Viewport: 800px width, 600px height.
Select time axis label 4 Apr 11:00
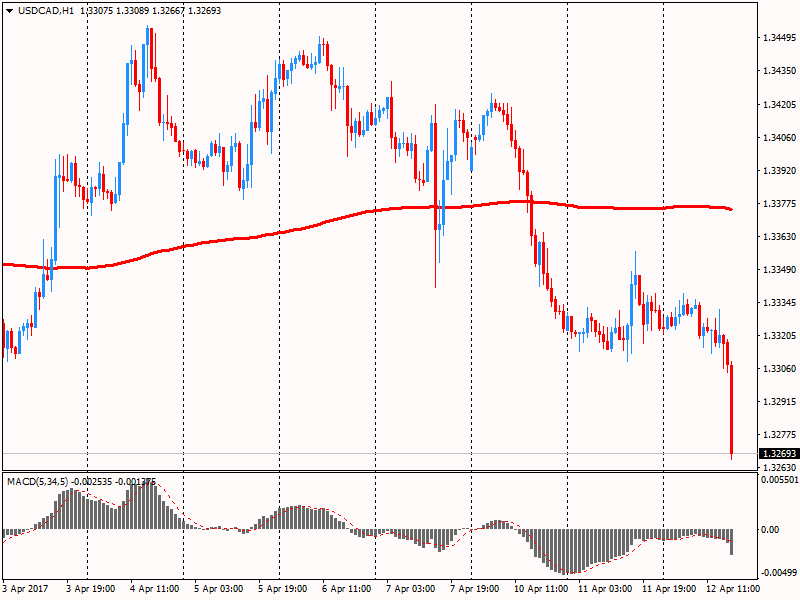[x=155, y=589]
